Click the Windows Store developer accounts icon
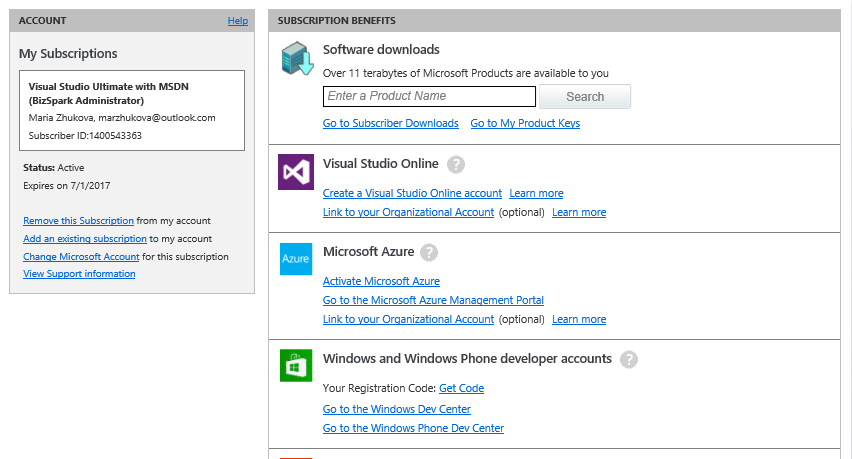This screenshot has width=852, height=459. coord(296,366)
